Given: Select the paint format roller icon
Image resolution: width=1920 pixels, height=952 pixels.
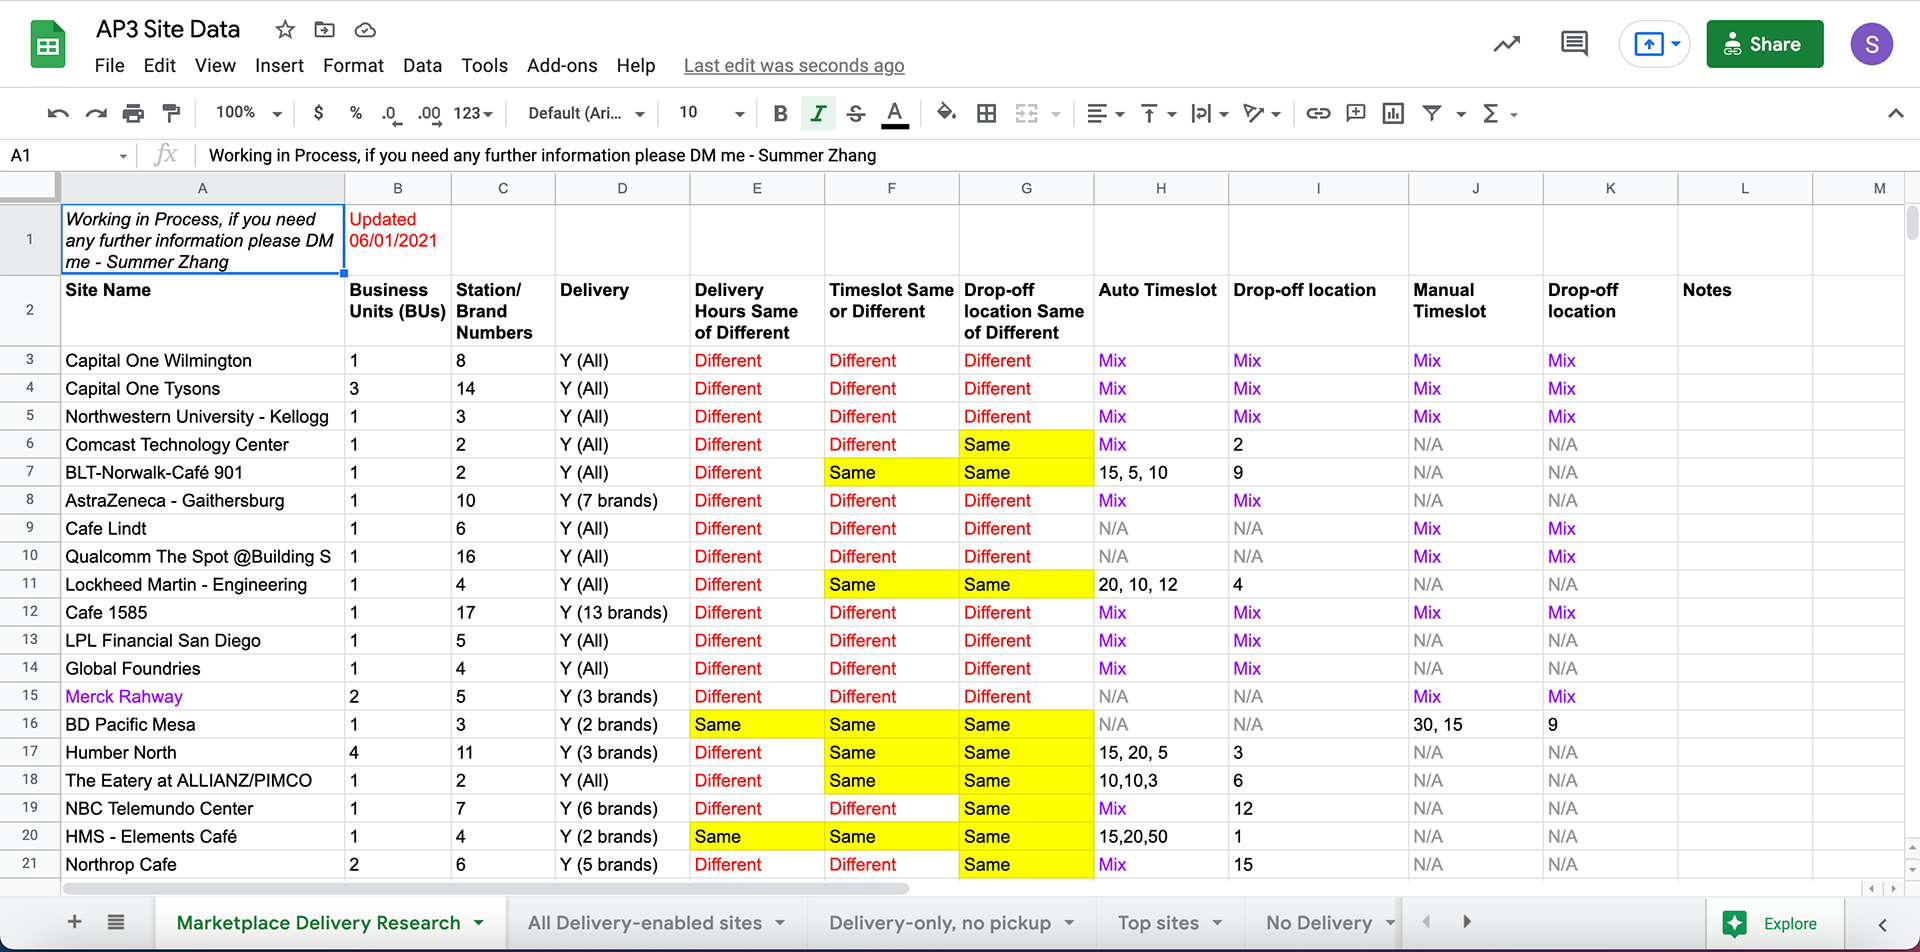Looking at the screenshot, I should pos(171,114).
